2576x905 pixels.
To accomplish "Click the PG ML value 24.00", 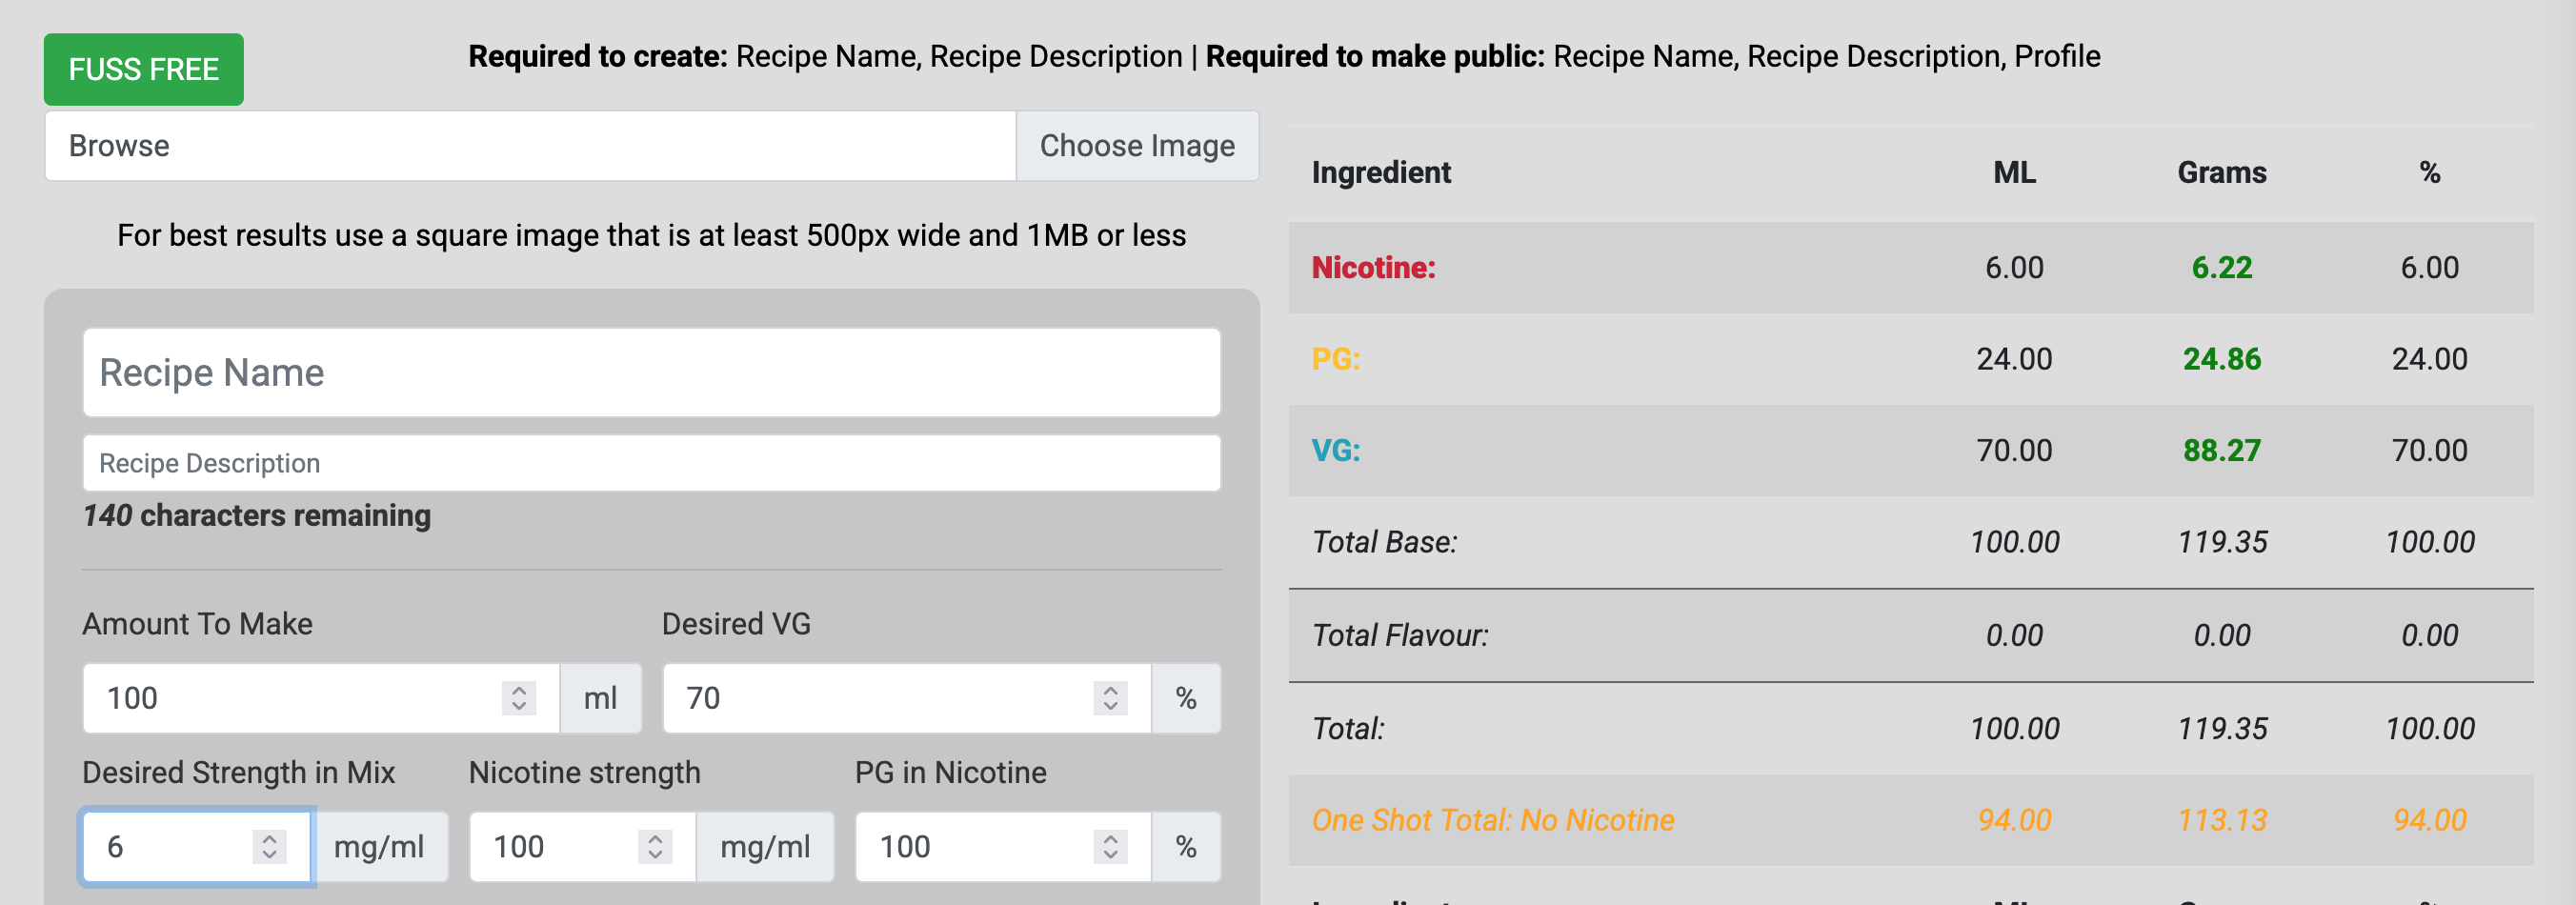I will 2014,359.
